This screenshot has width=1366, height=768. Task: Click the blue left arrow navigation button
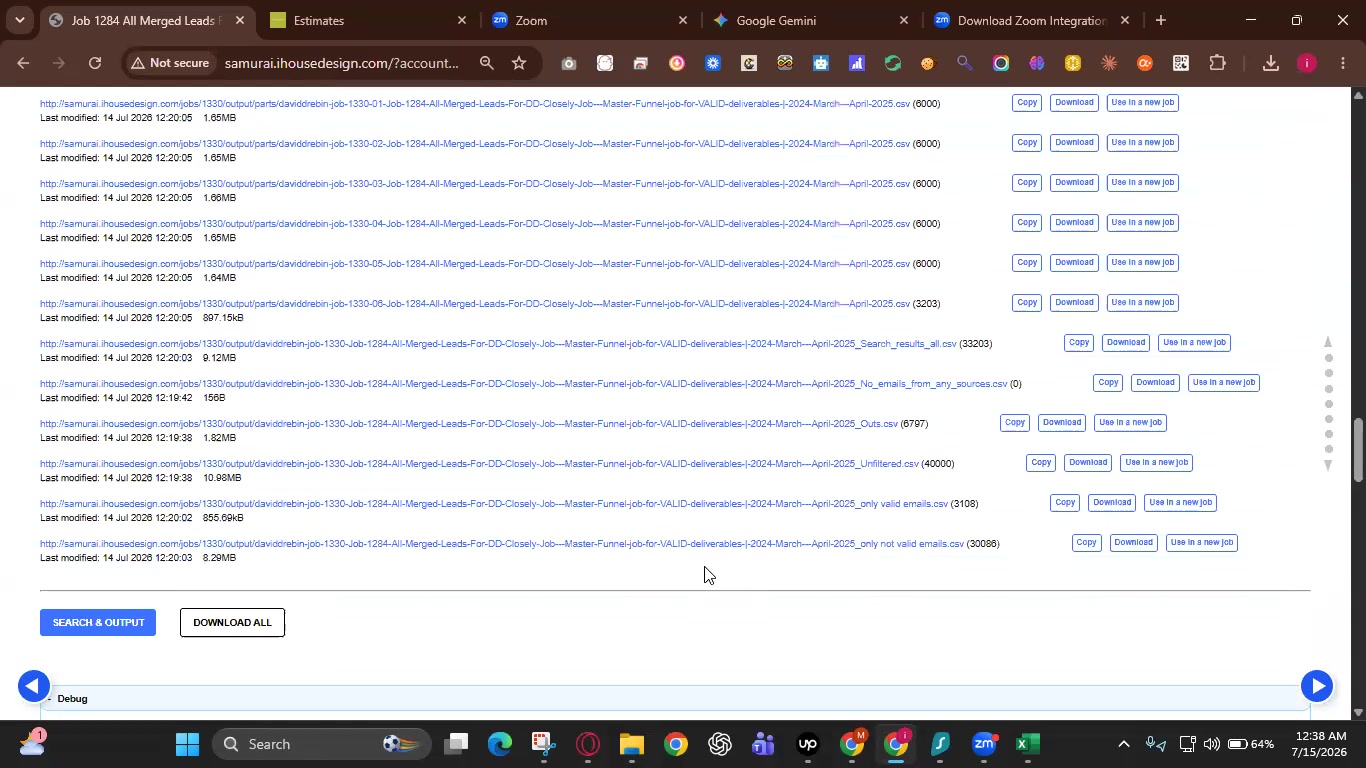coord(32,686)
